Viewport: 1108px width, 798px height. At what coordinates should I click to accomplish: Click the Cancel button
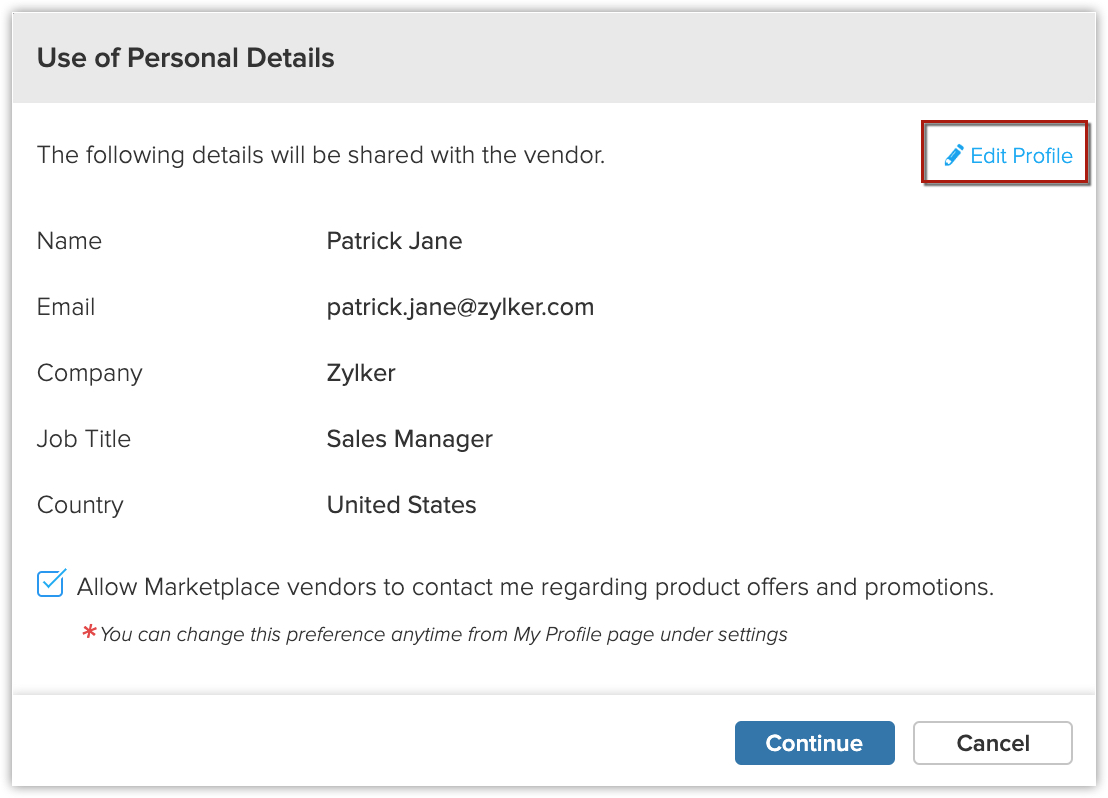tap(992, 743)
